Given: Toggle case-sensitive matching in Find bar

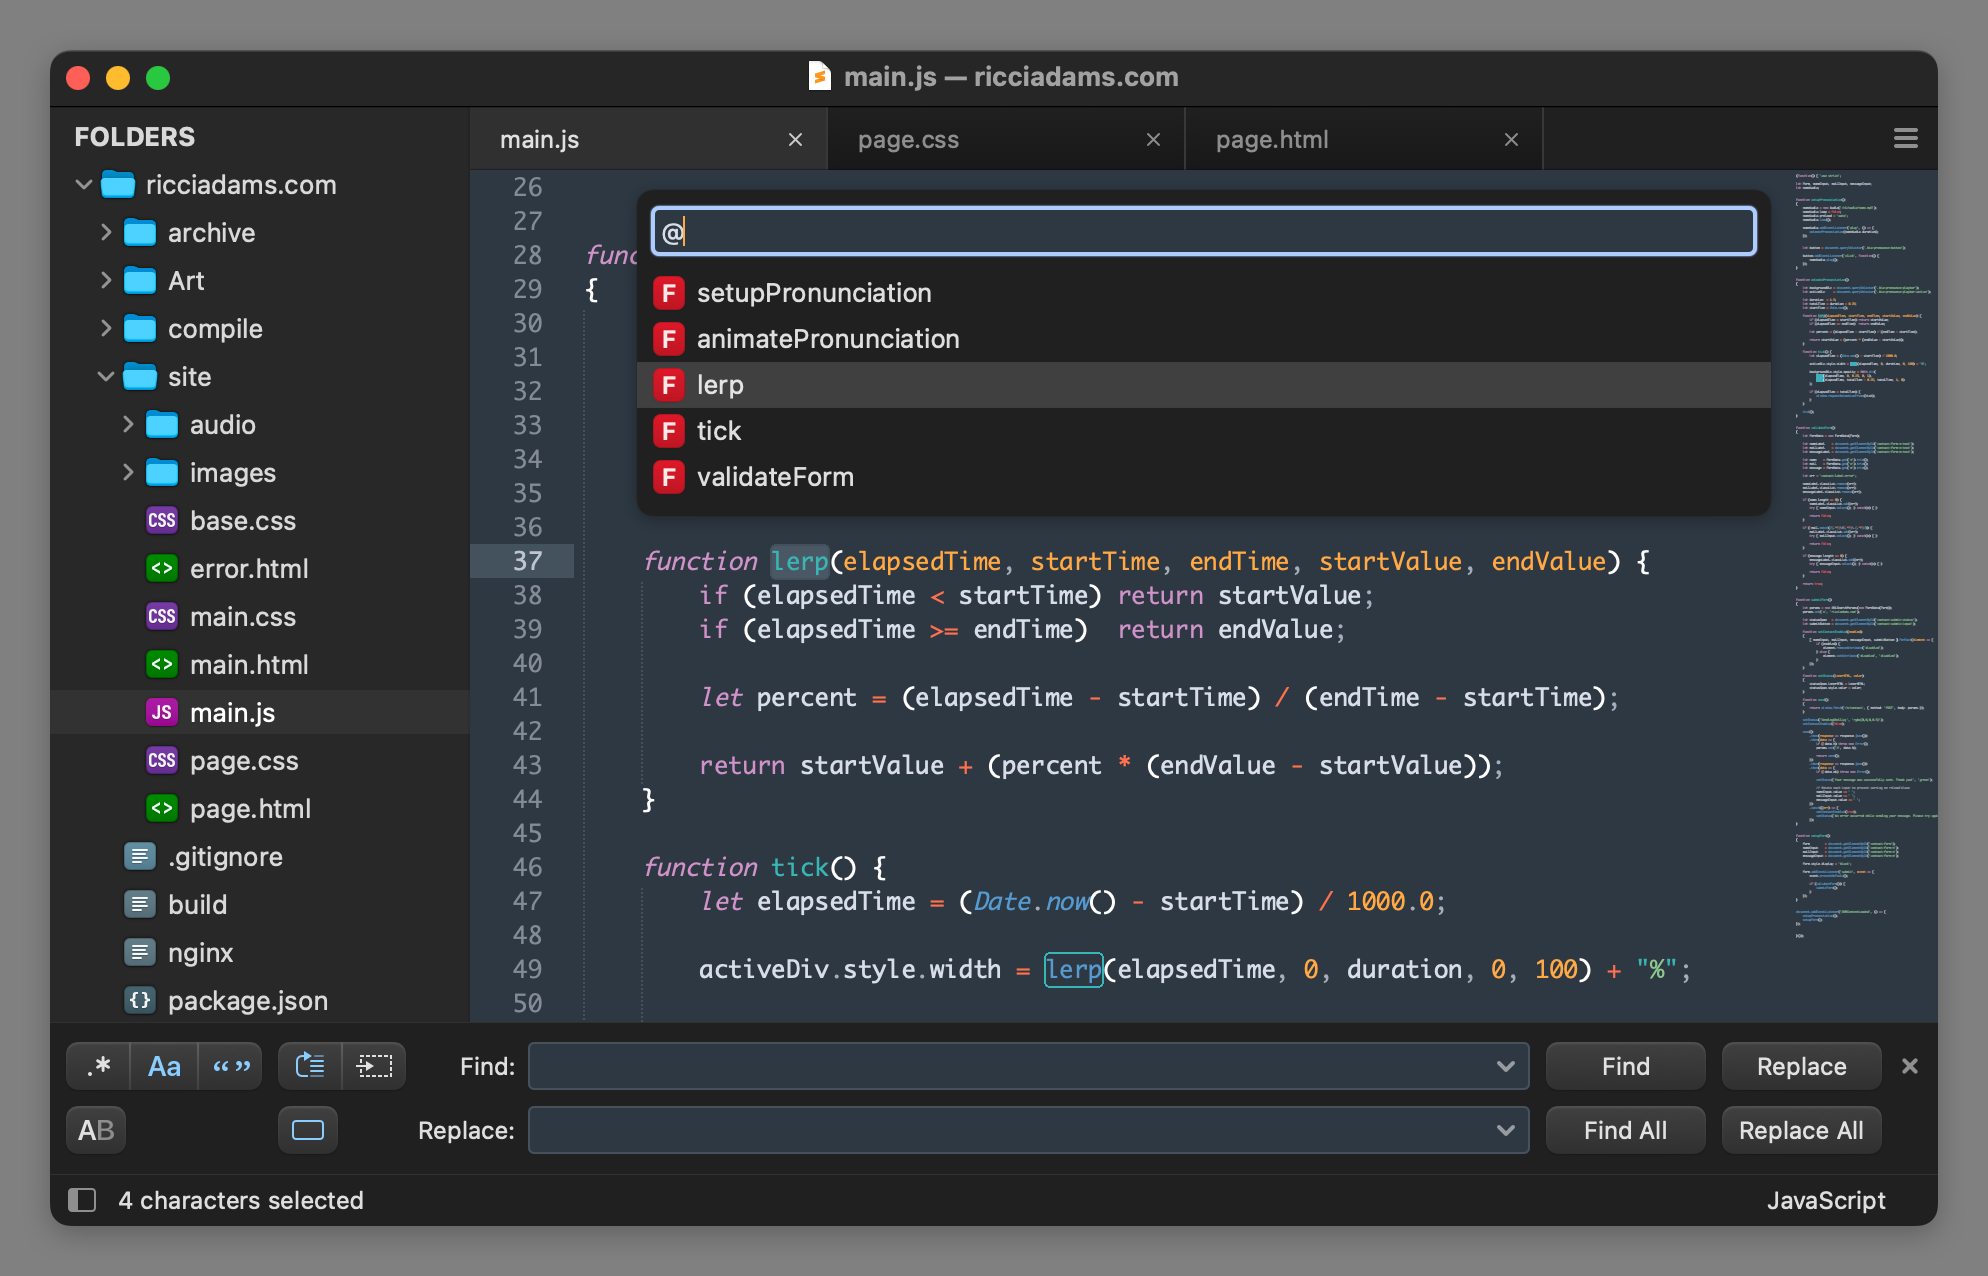Looking at the screenshot, I should click(x=163, y=1066).
